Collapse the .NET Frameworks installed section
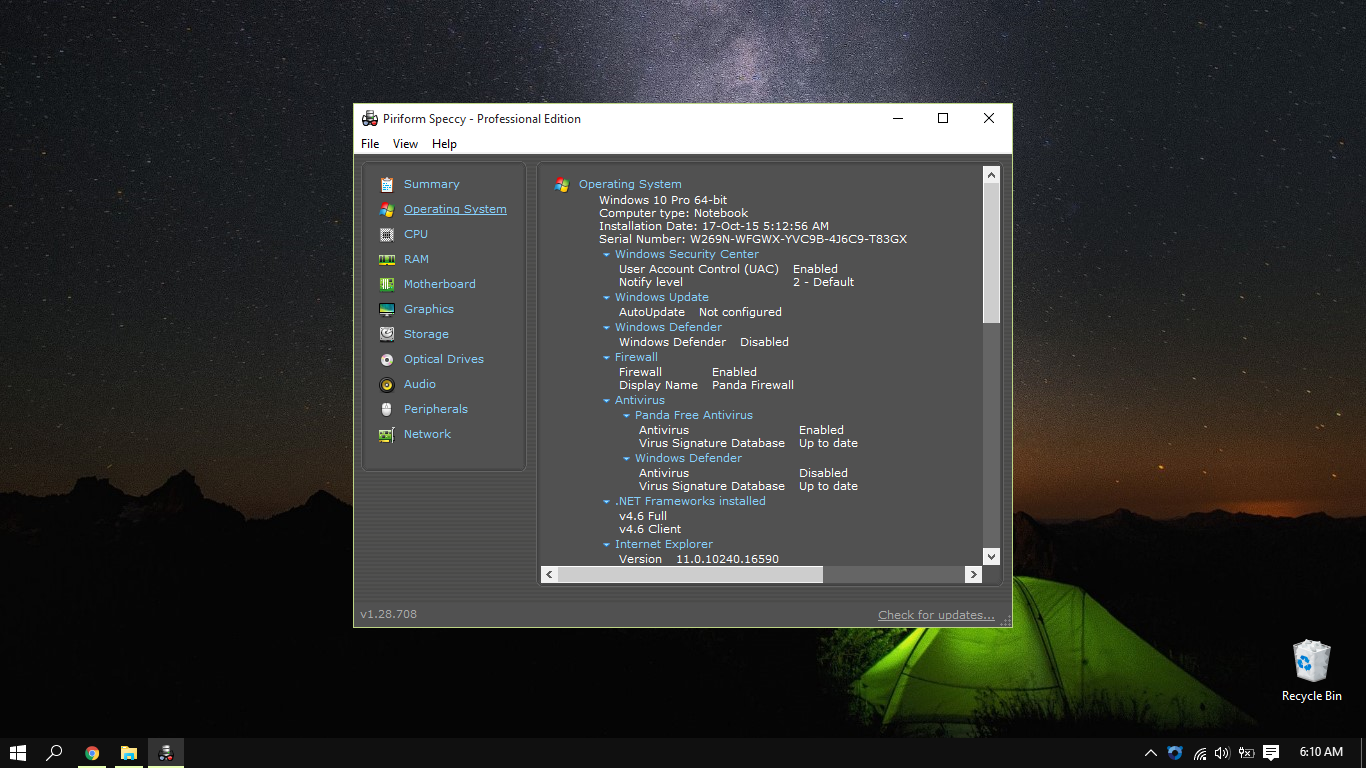1366x768 pixels. [x=606, y=502]
